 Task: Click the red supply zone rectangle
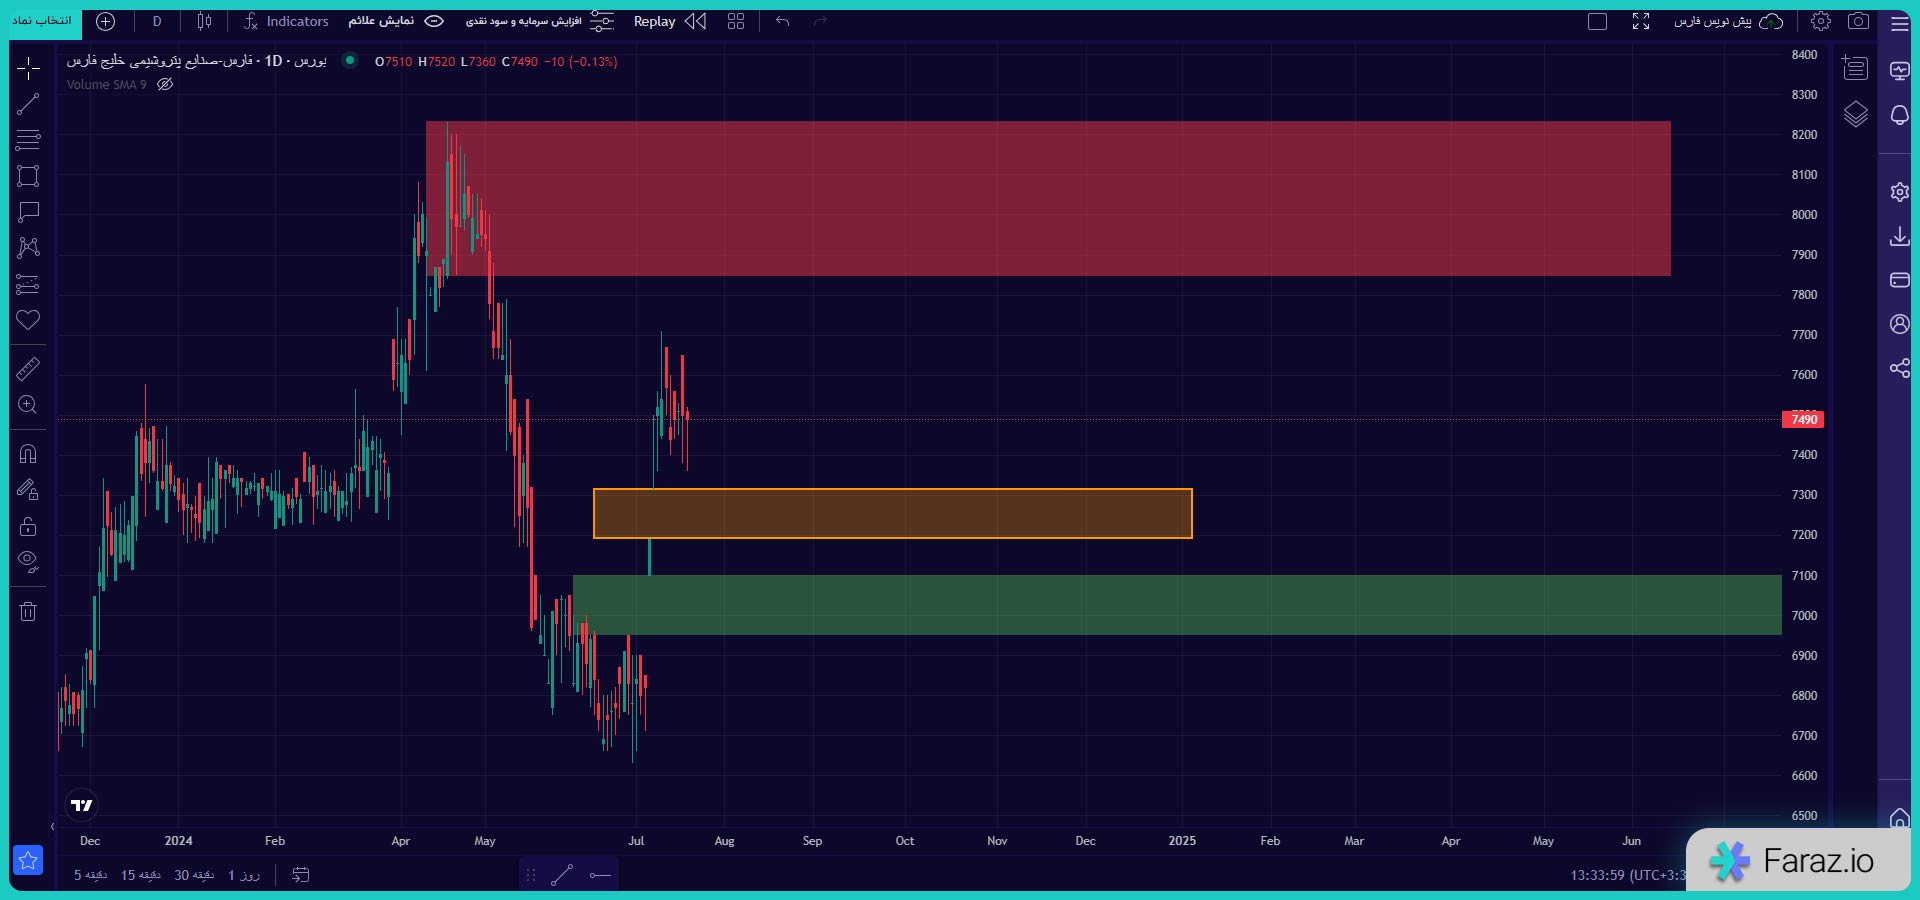pyautogui.click(x=1048, y=198)
